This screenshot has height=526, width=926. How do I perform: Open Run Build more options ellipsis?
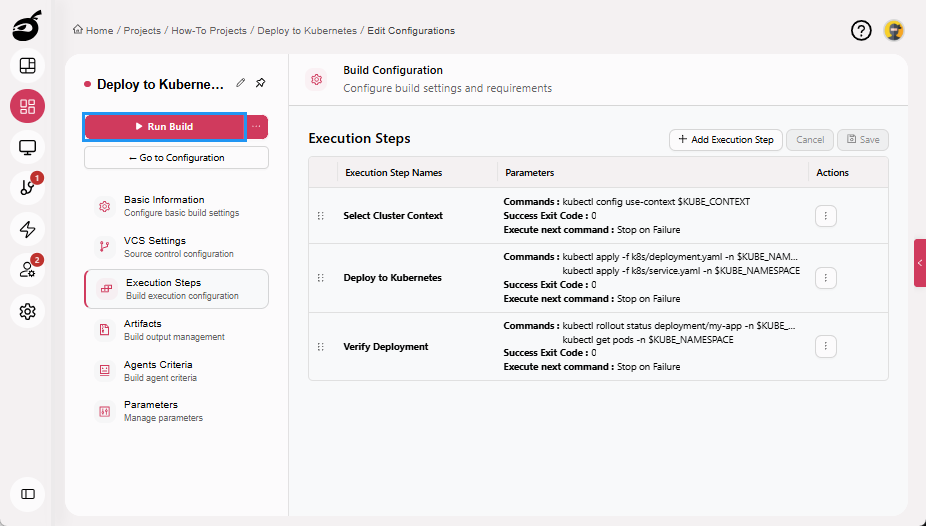256,126
